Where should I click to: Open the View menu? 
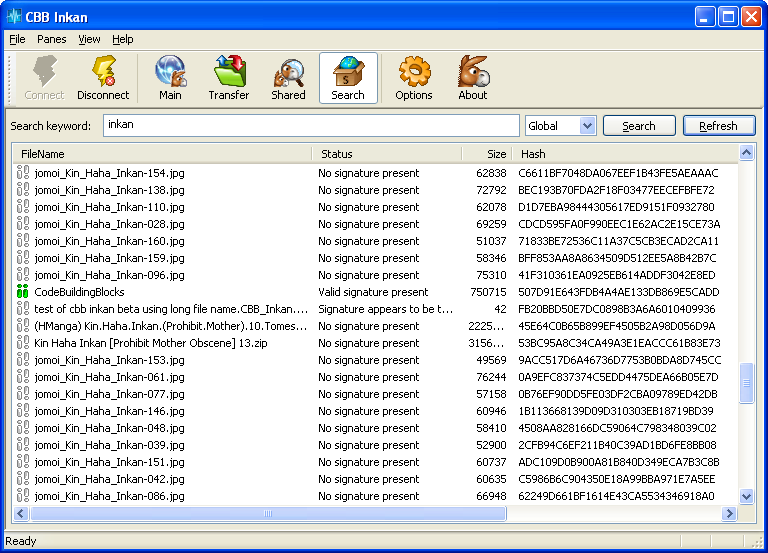tap(89, 39)
